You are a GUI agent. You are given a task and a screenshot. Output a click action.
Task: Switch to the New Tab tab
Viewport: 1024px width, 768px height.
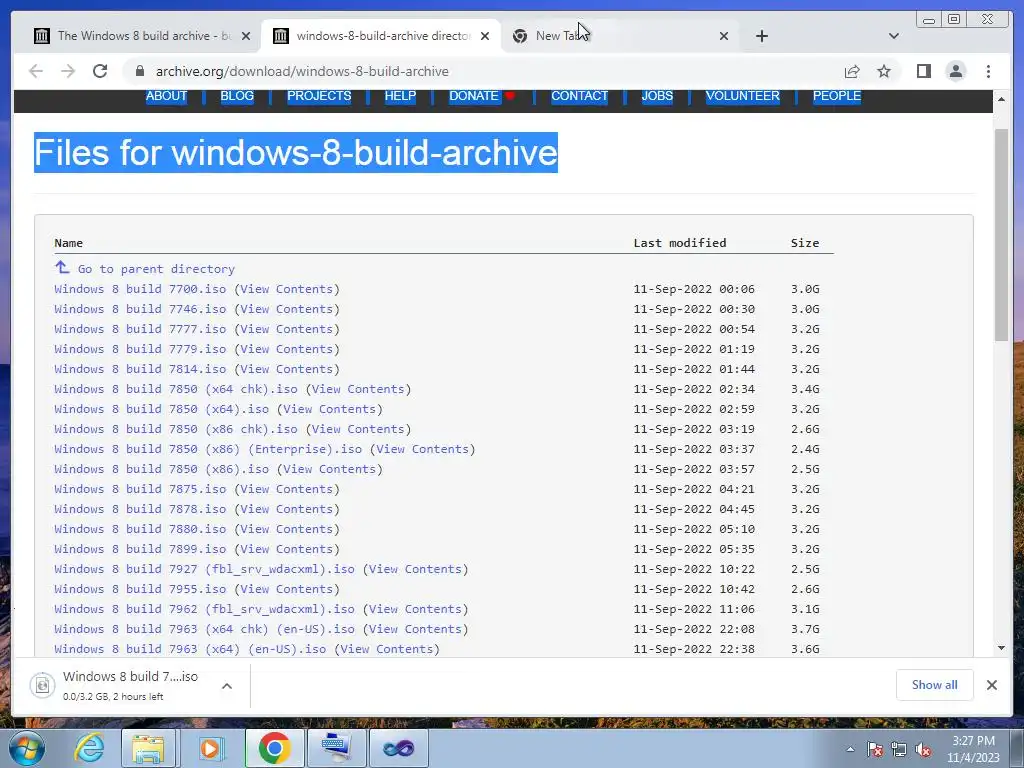[x=620, y=36]
